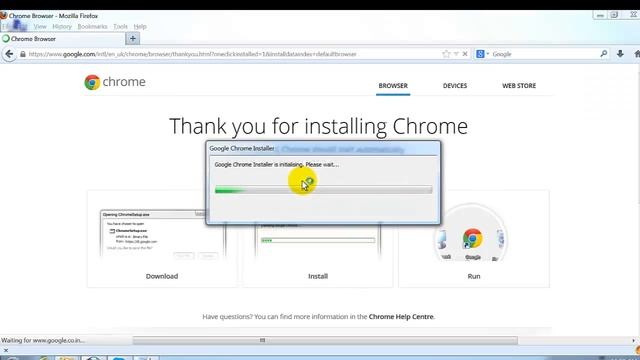Viewport: 640px width, 360px height.
Task: Open the History menu
Action: (62, 27)
